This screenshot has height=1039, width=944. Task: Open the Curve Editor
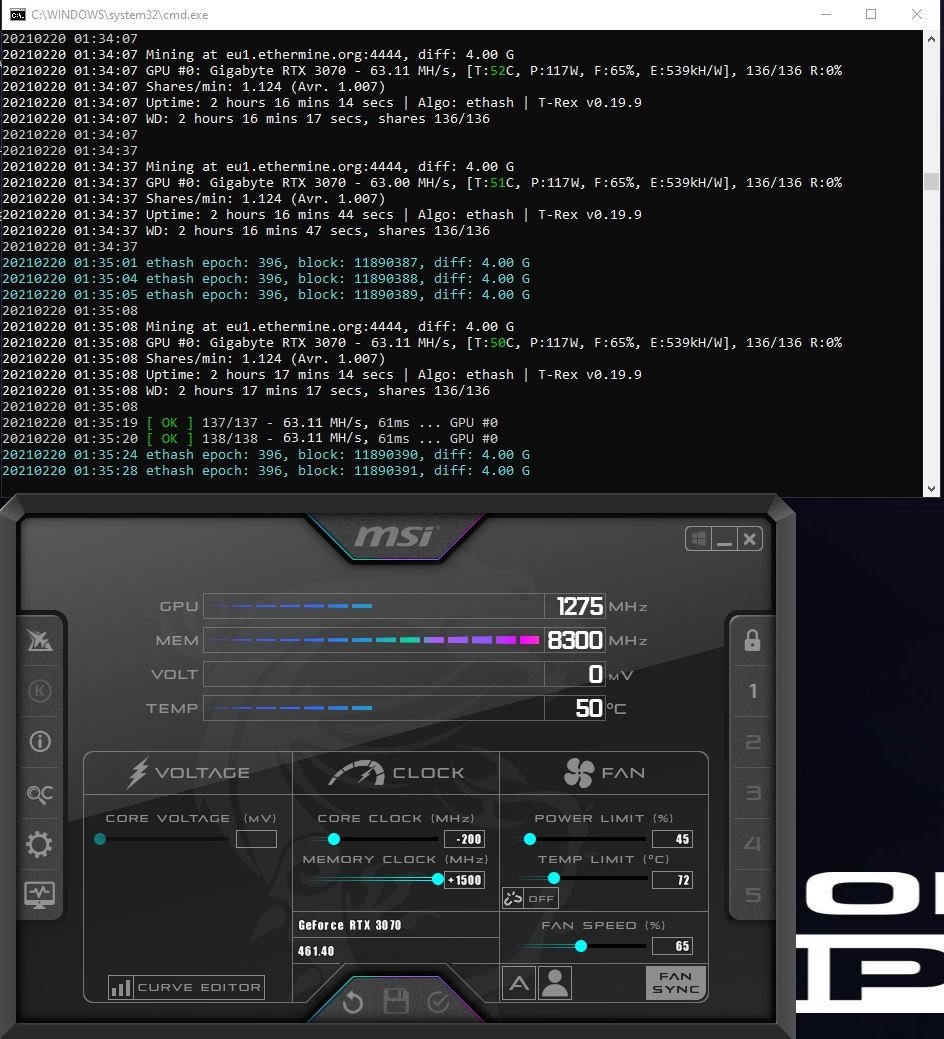tap(186, 987)
